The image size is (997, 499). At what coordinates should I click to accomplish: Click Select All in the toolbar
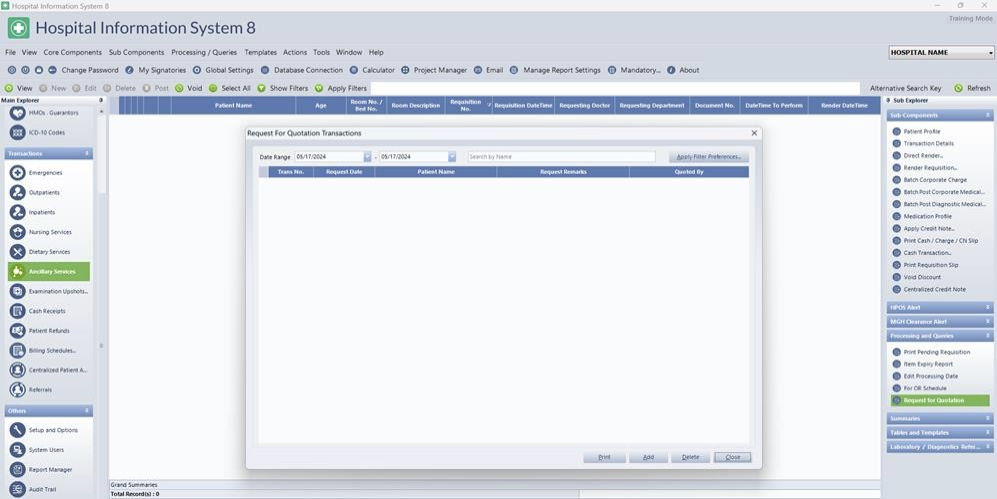pyautogui.click(x=213, y=88)
